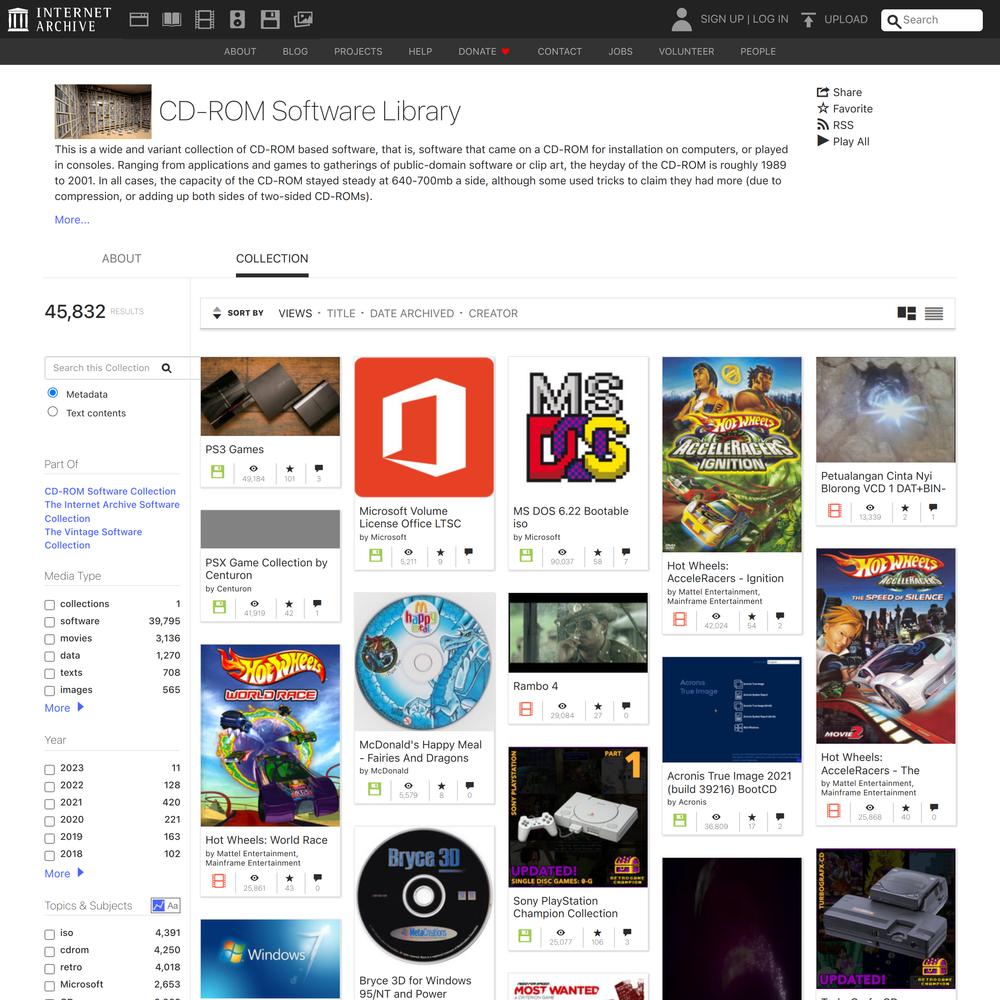Screen dimensions: 1000x1000
Task: Check the movies media type checkbox
Action: pos(50,639)
